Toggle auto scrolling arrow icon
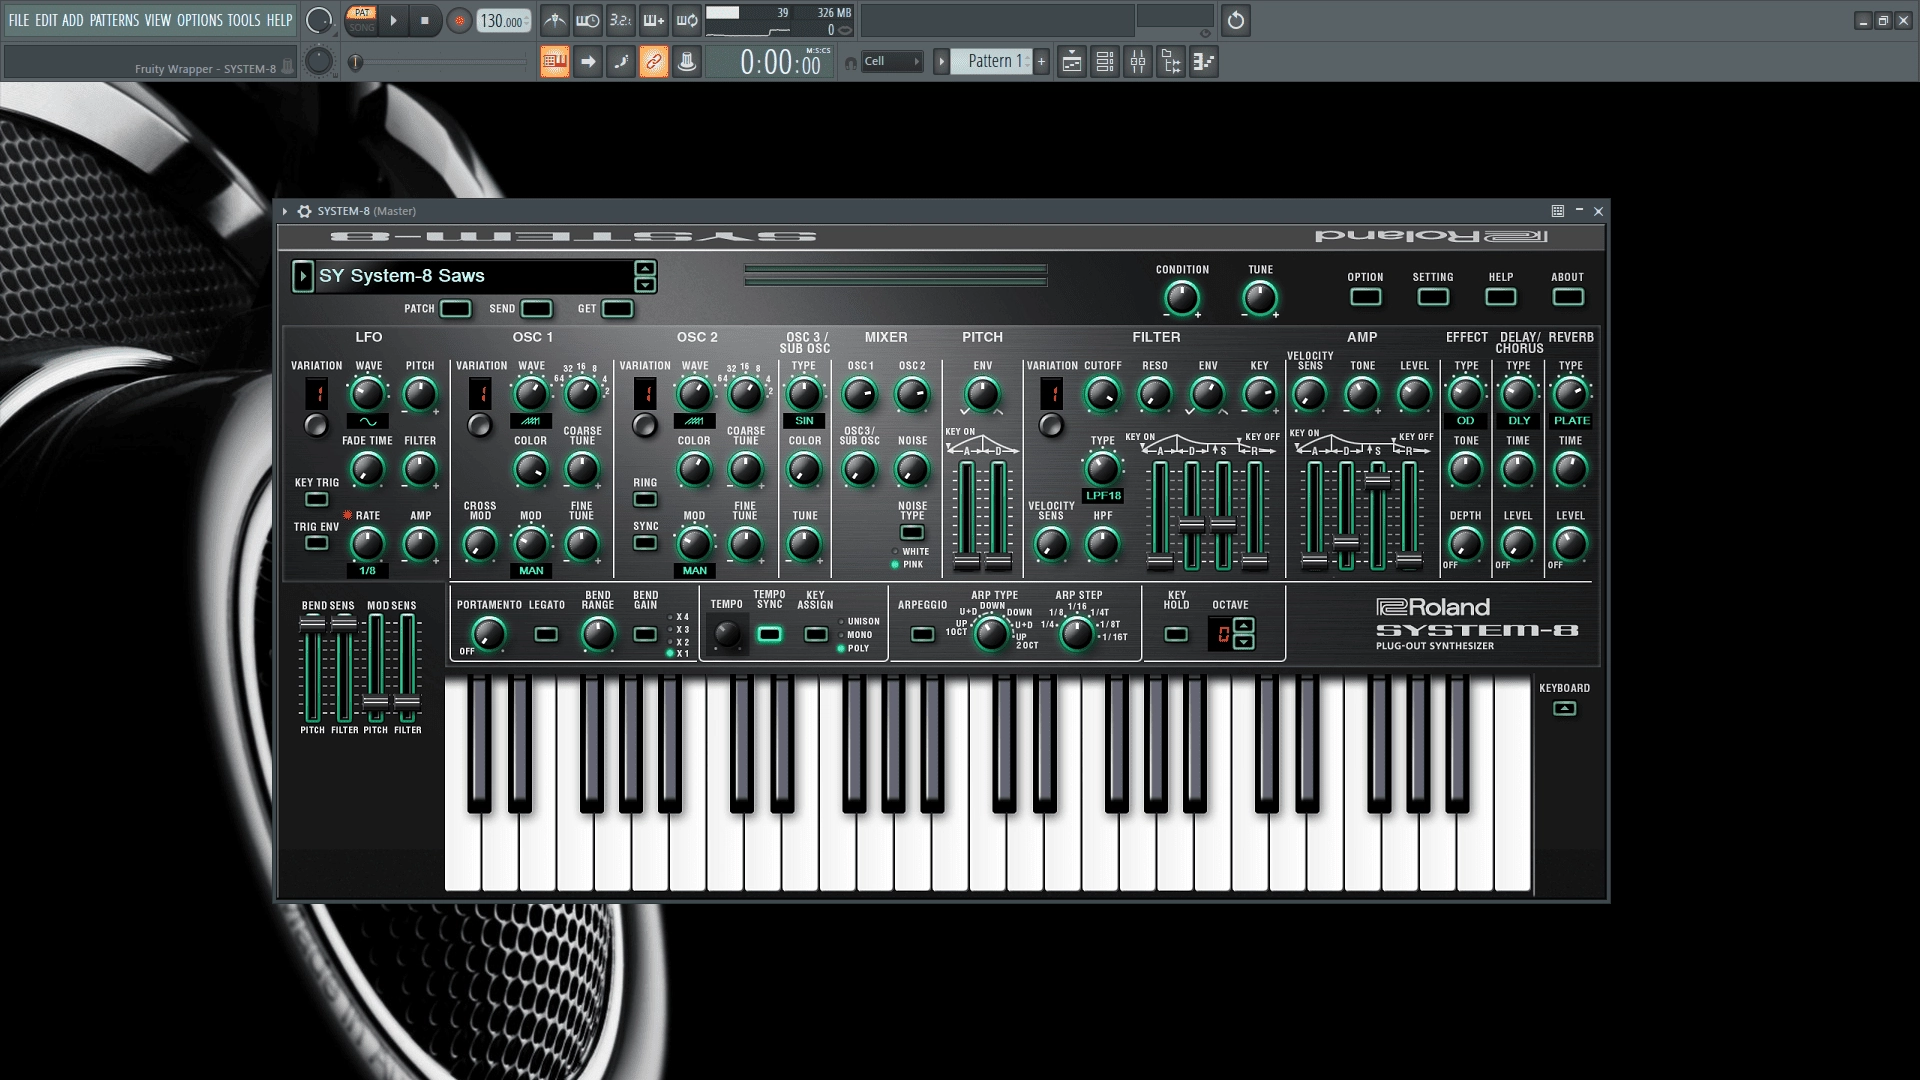The height and width of the screenshot is (1080, 1920). coord(588,62)
